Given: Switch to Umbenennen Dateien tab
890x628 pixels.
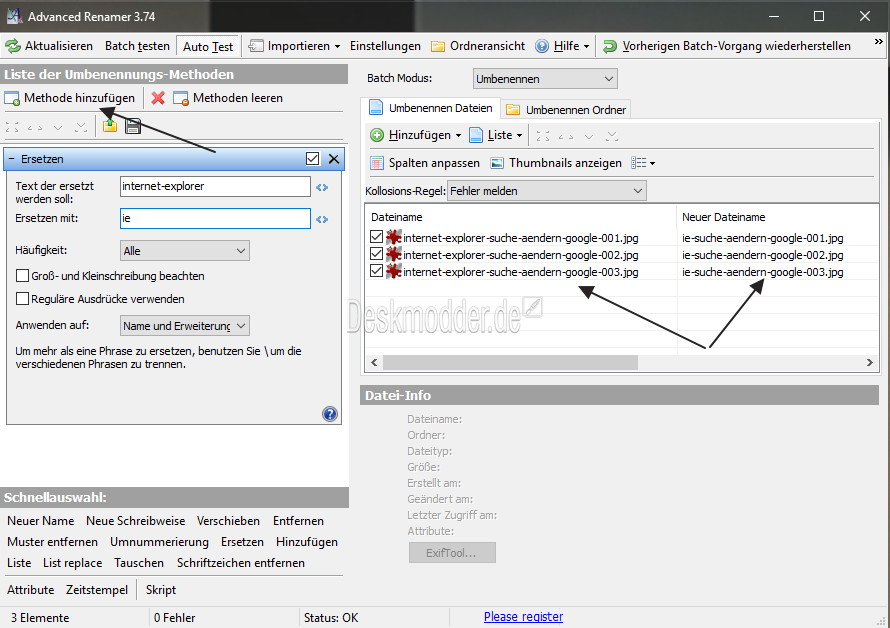Looking at the screenshot, I should [x=431, y=108].
